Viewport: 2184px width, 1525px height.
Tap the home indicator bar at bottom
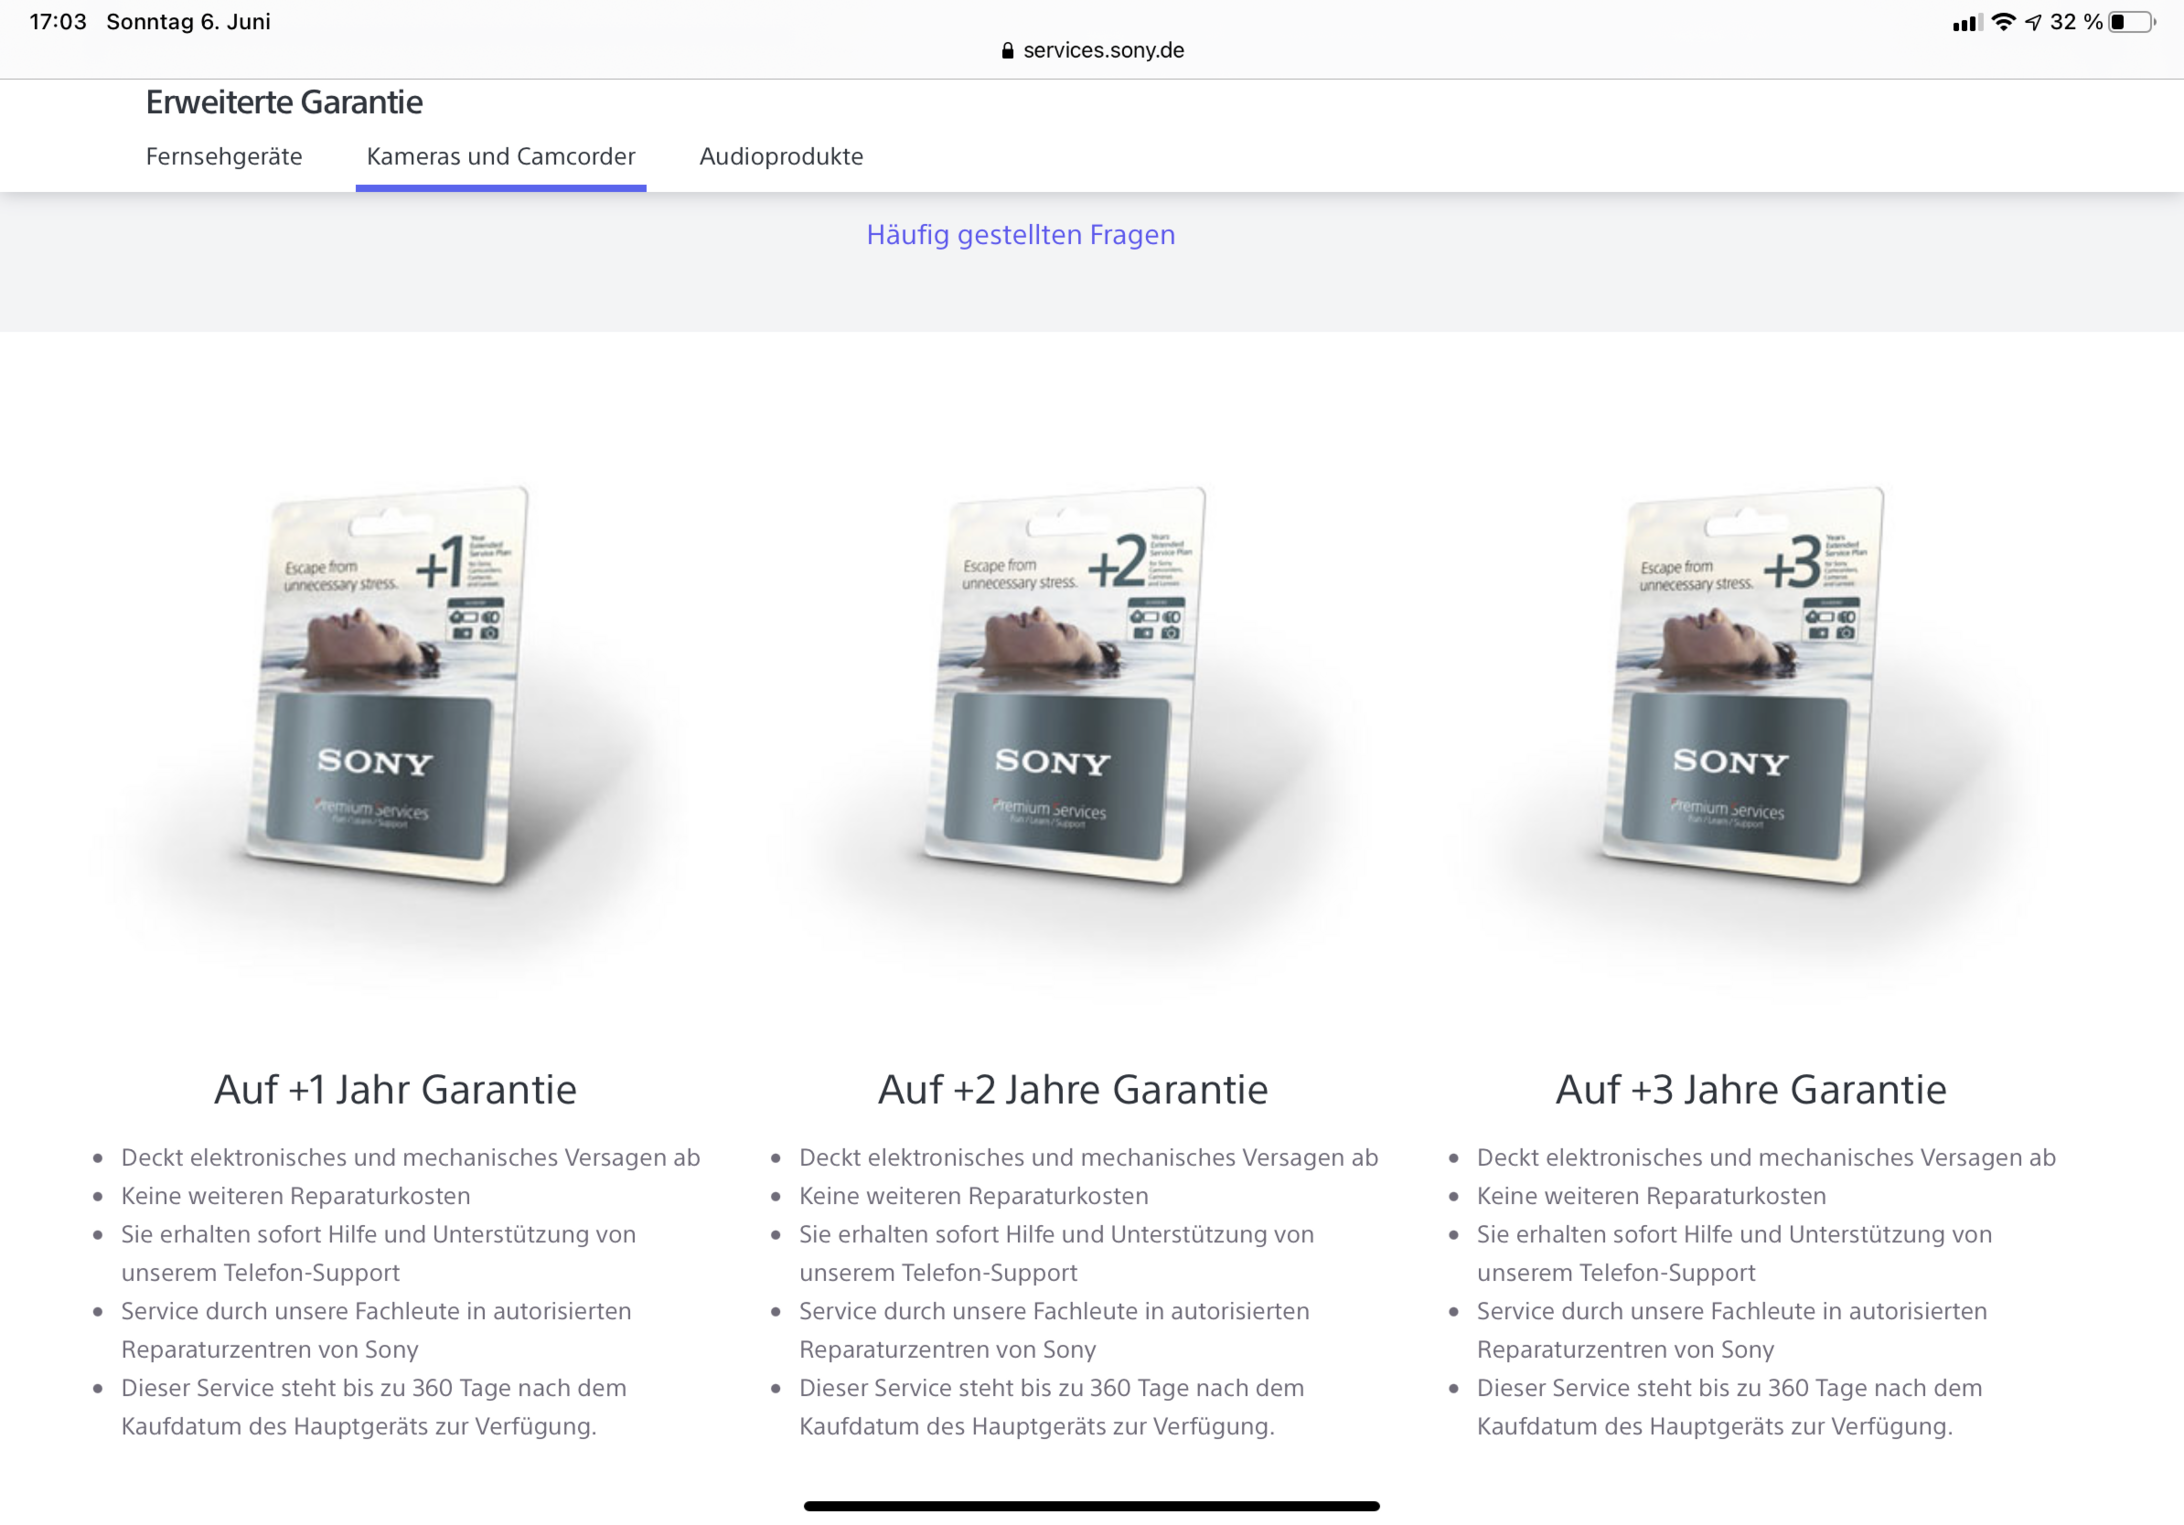click(1092, 1505)
